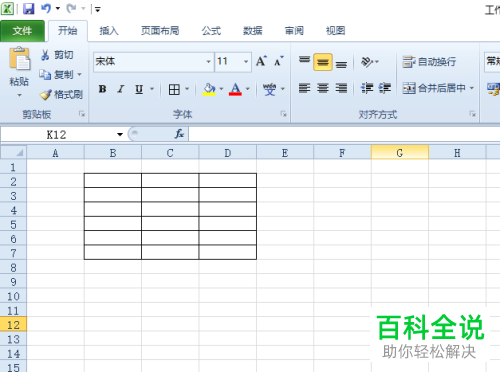The image size is (500, 372).
Task: Open the 对齐方式 dialog launcher
Action: (472, 114)
